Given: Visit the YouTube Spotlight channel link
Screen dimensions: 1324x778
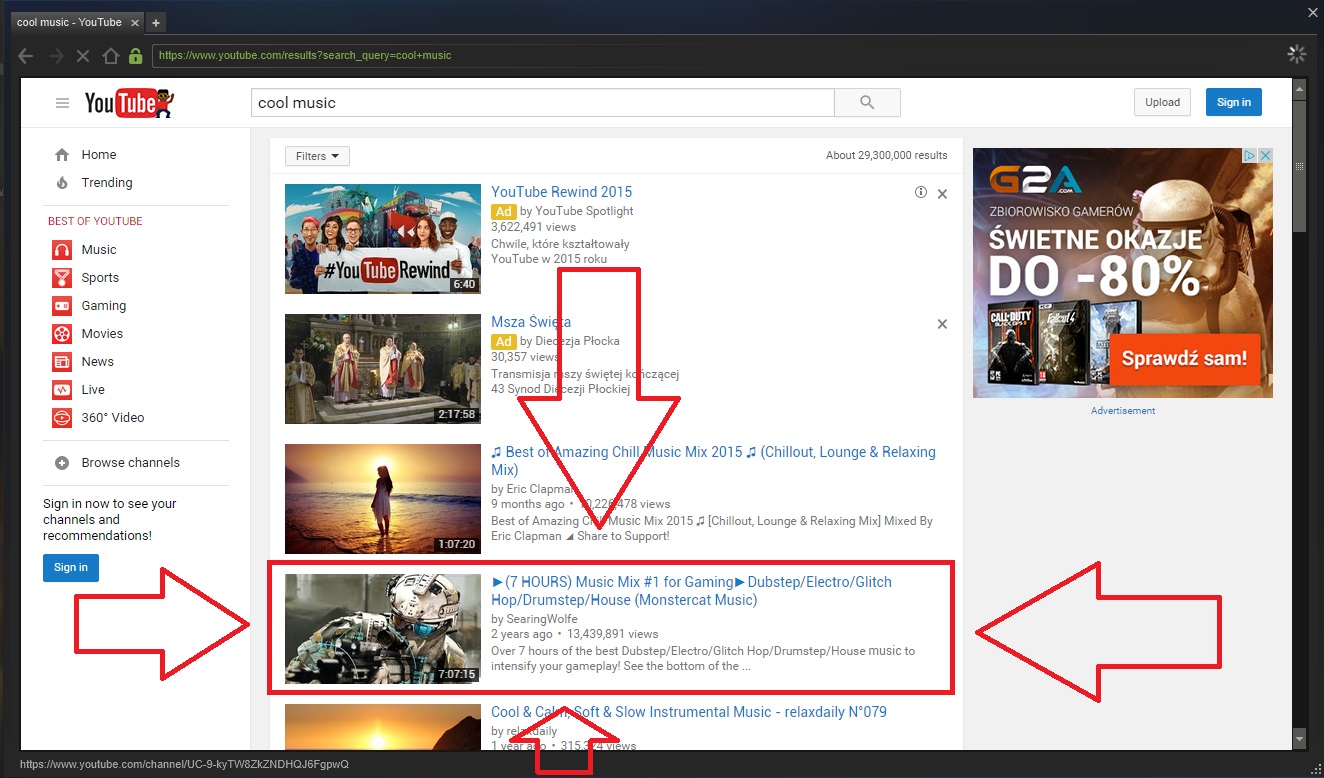Looking at the screenshot, I should 584,211.
